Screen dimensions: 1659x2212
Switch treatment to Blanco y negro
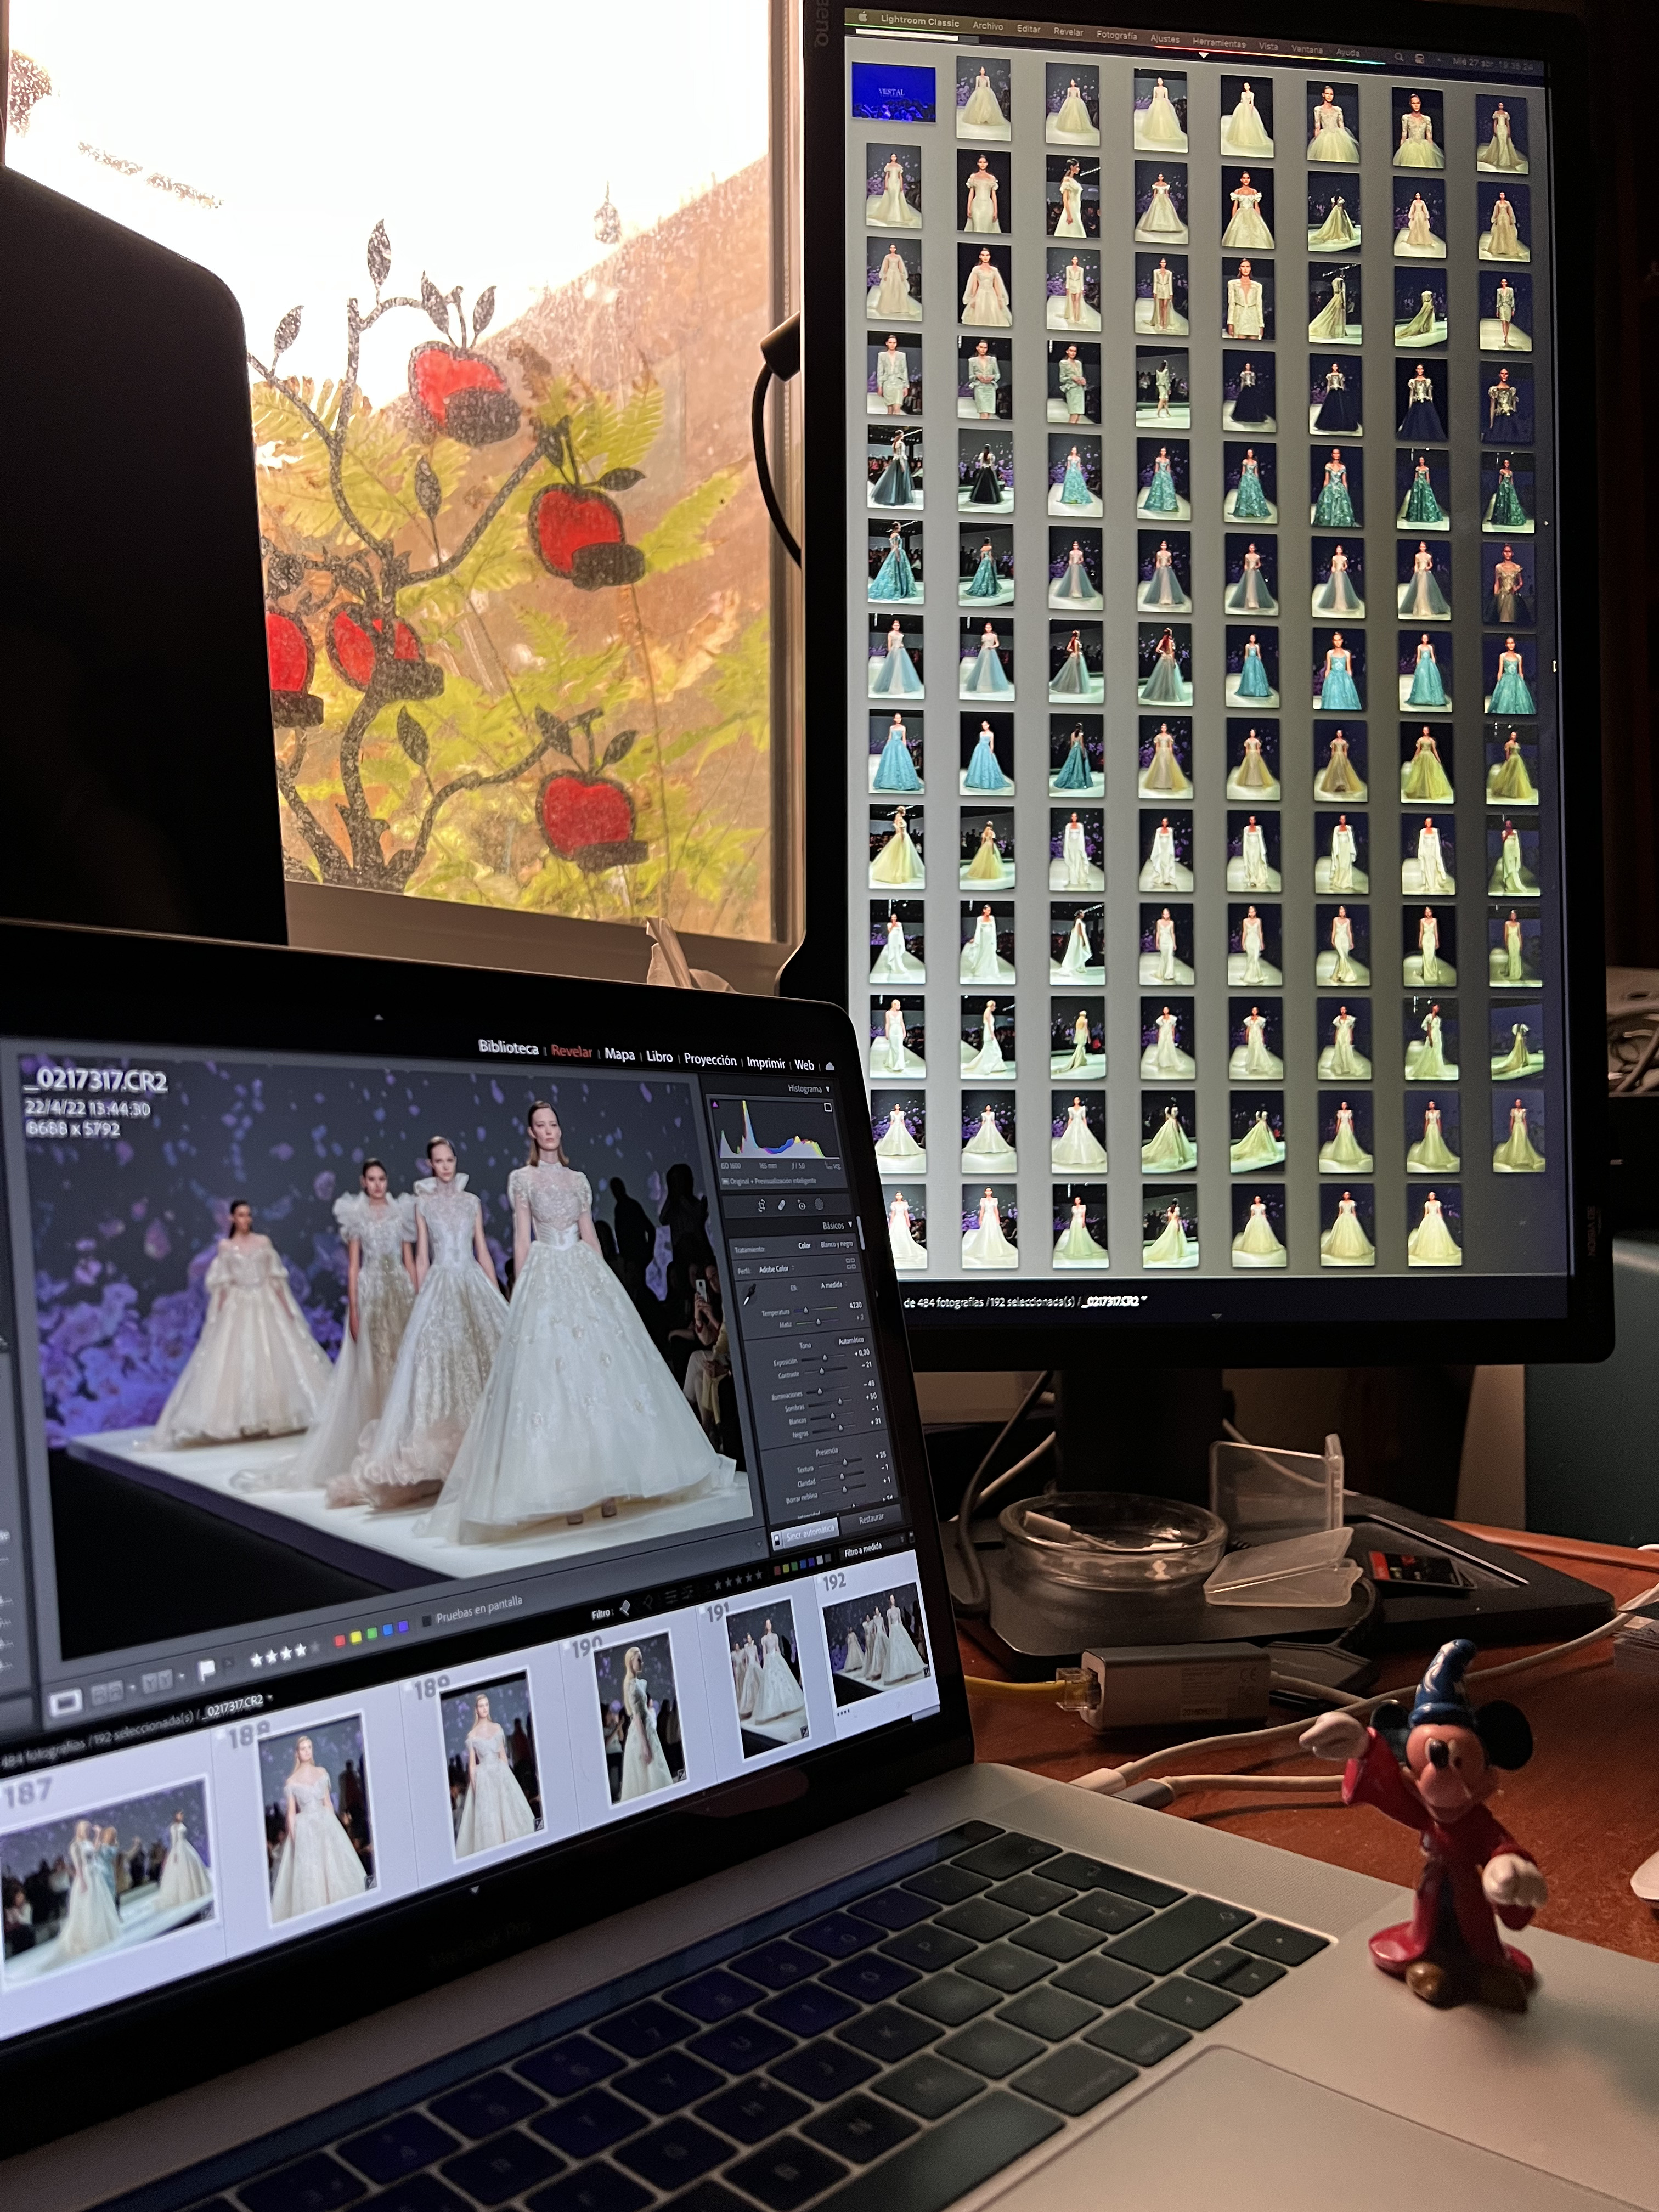click(837, 1245)
